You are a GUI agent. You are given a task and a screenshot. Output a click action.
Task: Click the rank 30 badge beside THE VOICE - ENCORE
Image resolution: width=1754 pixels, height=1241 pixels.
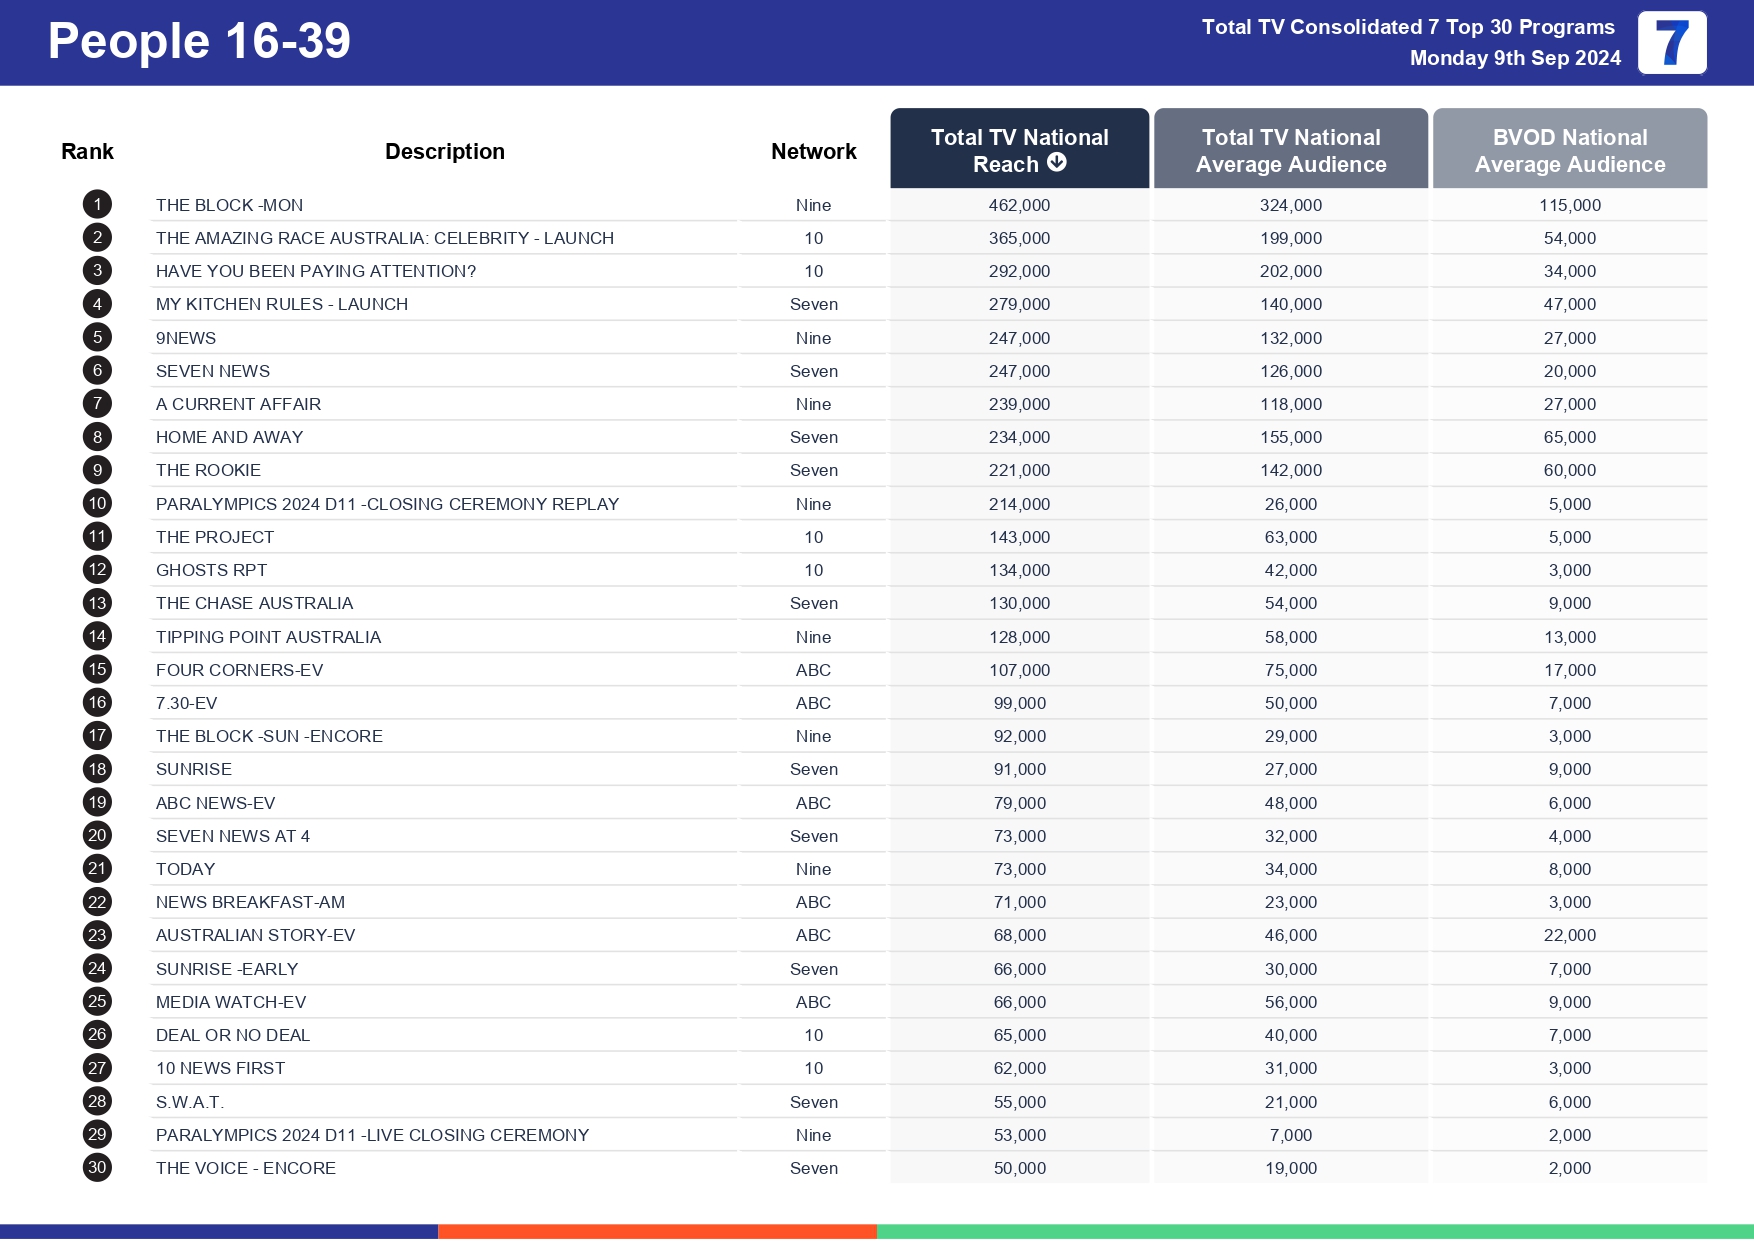tap(96, 1167)
